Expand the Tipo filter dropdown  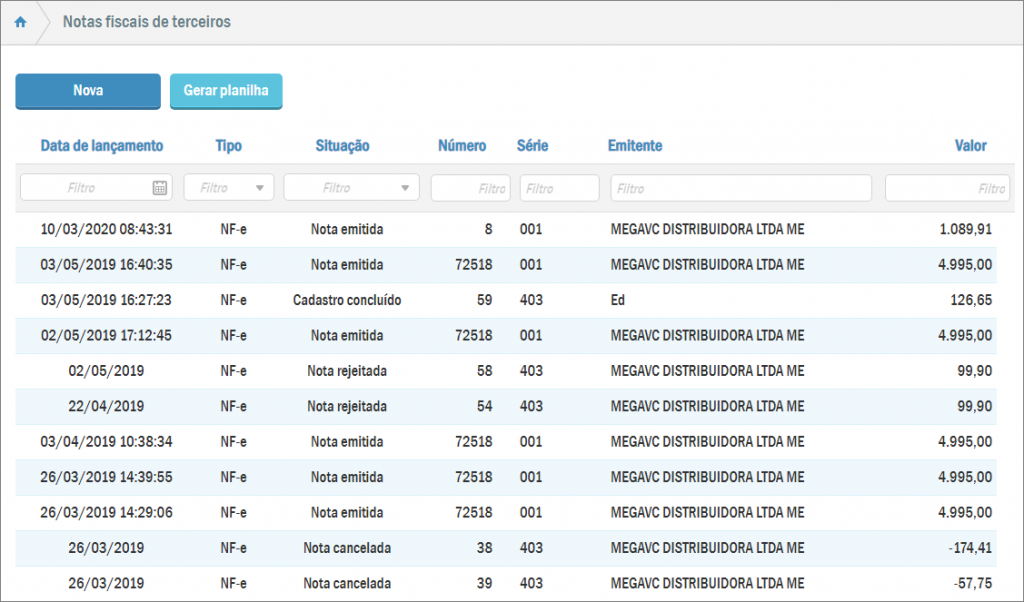[x=260, y=188]
